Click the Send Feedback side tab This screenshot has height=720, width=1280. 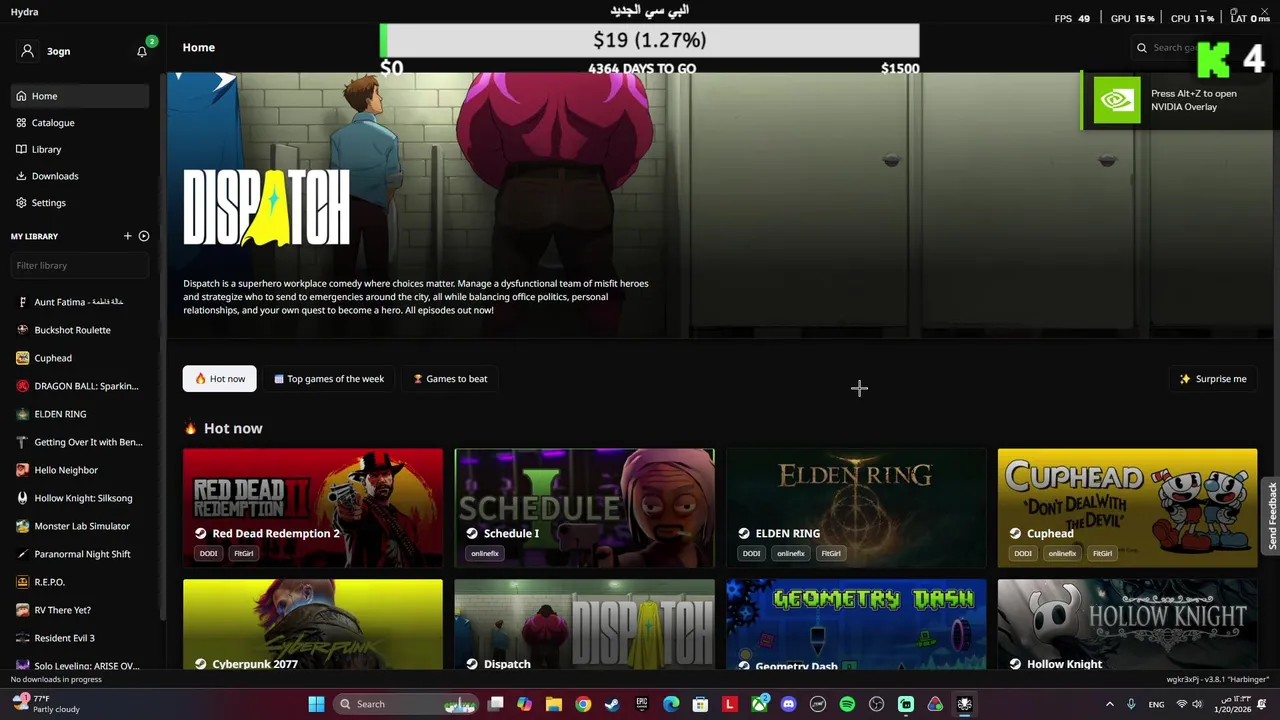click(x=1272, y=515)
